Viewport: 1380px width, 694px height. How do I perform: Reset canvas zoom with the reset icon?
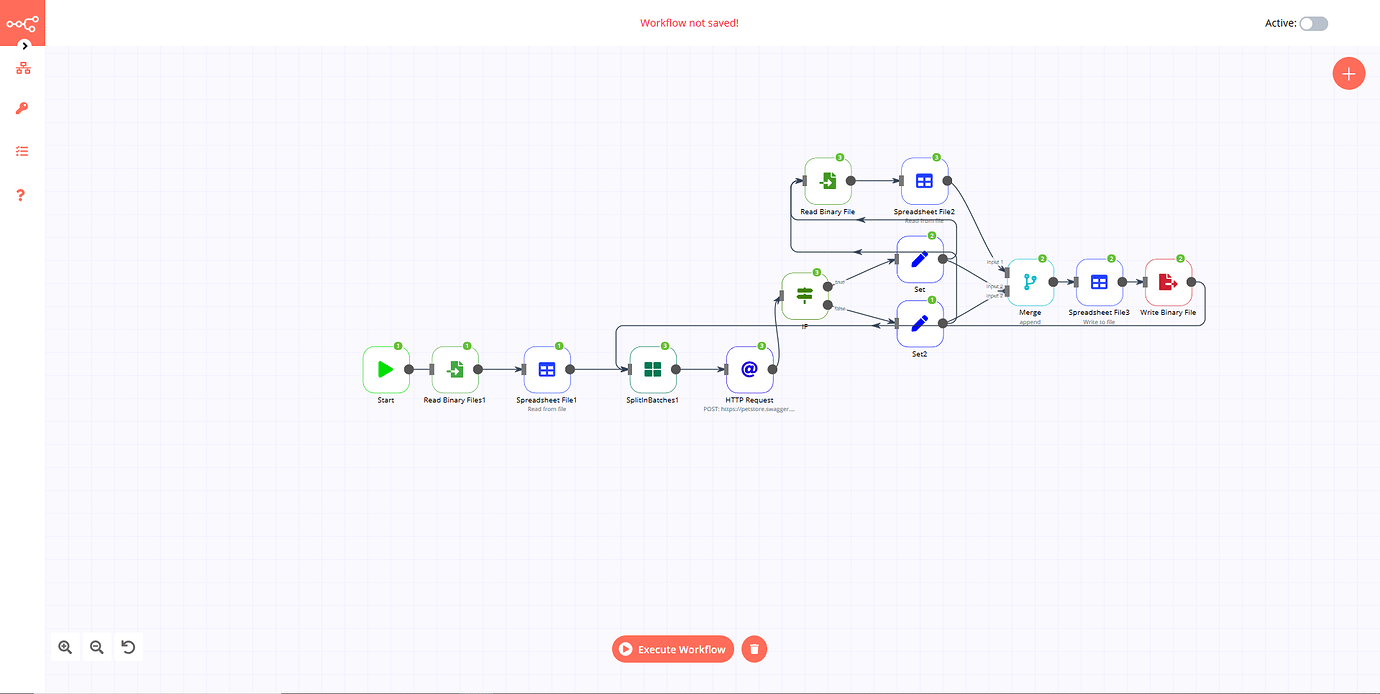128,647
